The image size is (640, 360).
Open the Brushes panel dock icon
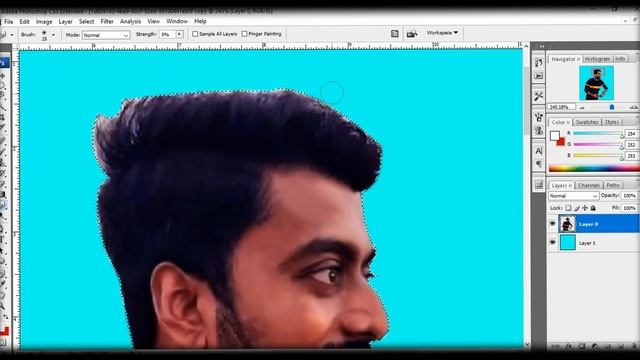[539, 118]
